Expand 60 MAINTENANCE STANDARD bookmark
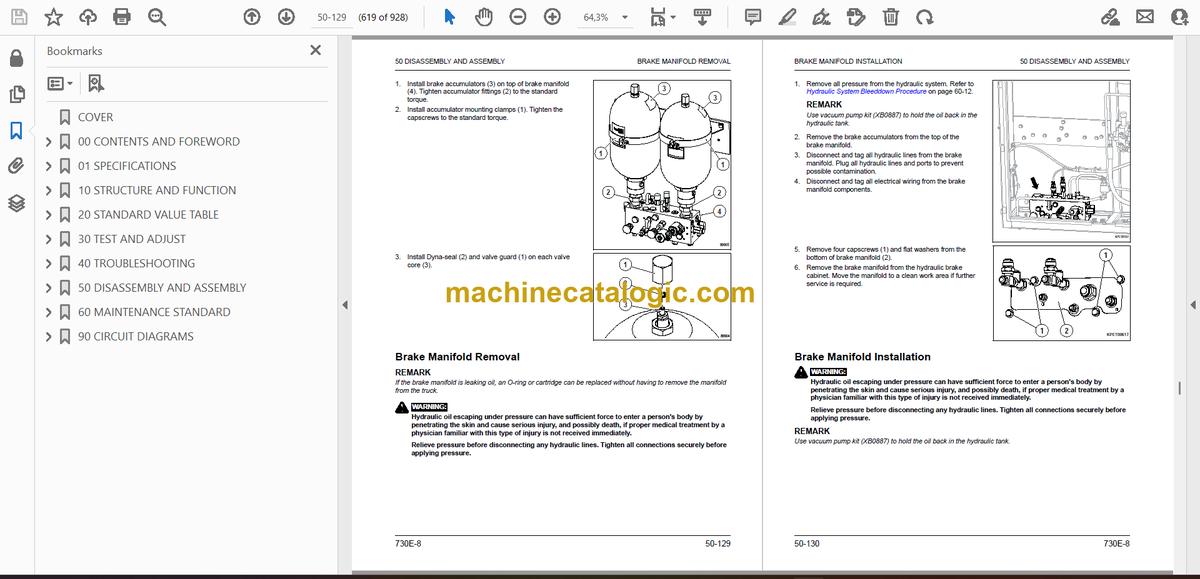This screenshot has width=1200, height=579. pyautogui.click(x=49, y=312)
